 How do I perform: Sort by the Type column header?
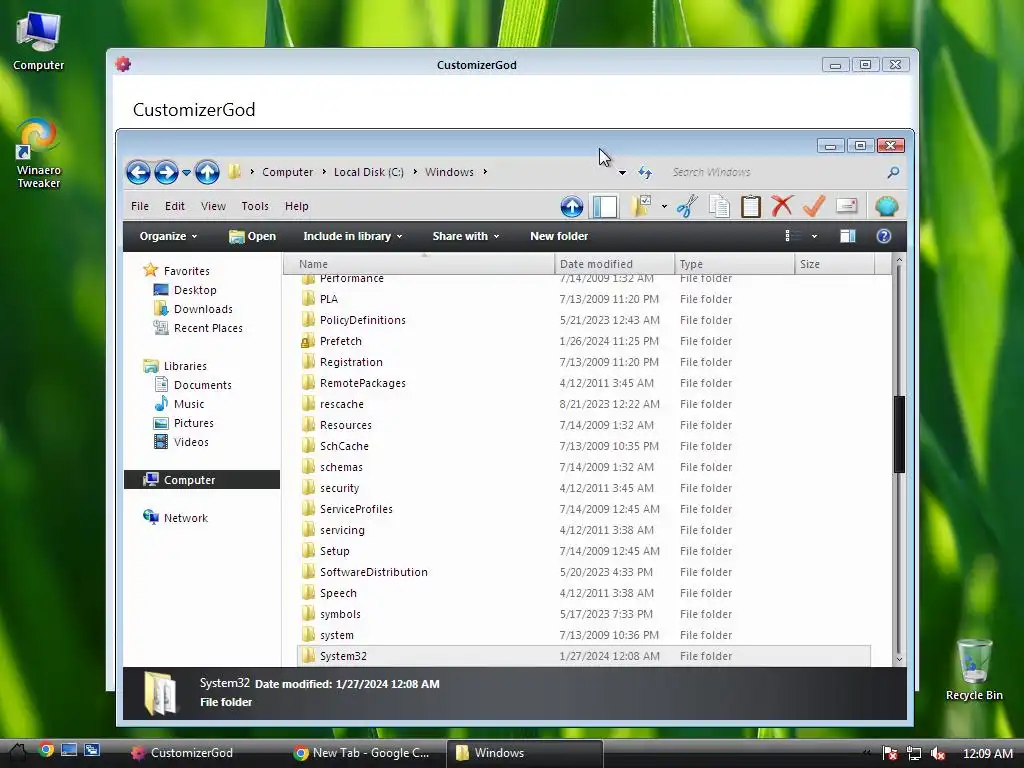734,264
